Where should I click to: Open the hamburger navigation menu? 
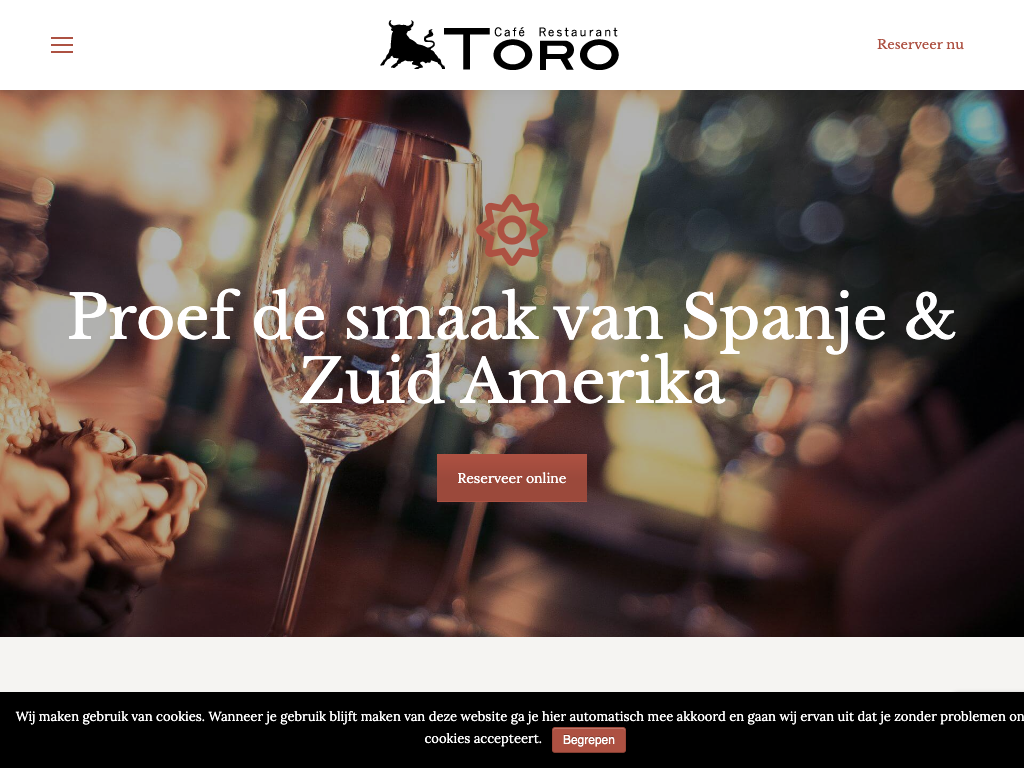click(x=62, y=44)
